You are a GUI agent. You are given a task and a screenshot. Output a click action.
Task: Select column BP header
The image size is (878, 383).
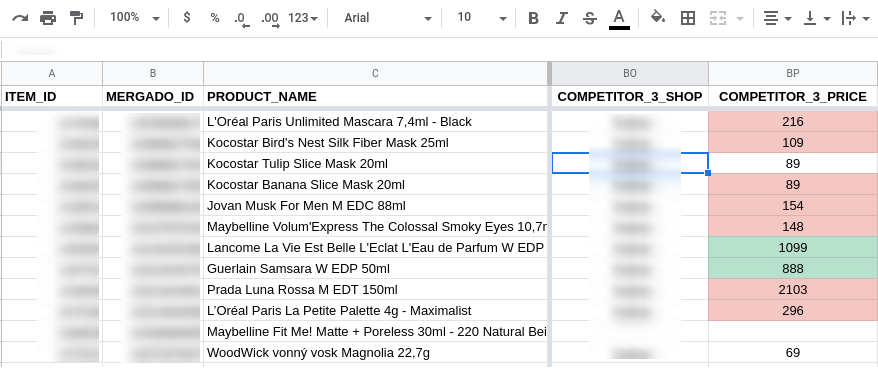[793, 73]
